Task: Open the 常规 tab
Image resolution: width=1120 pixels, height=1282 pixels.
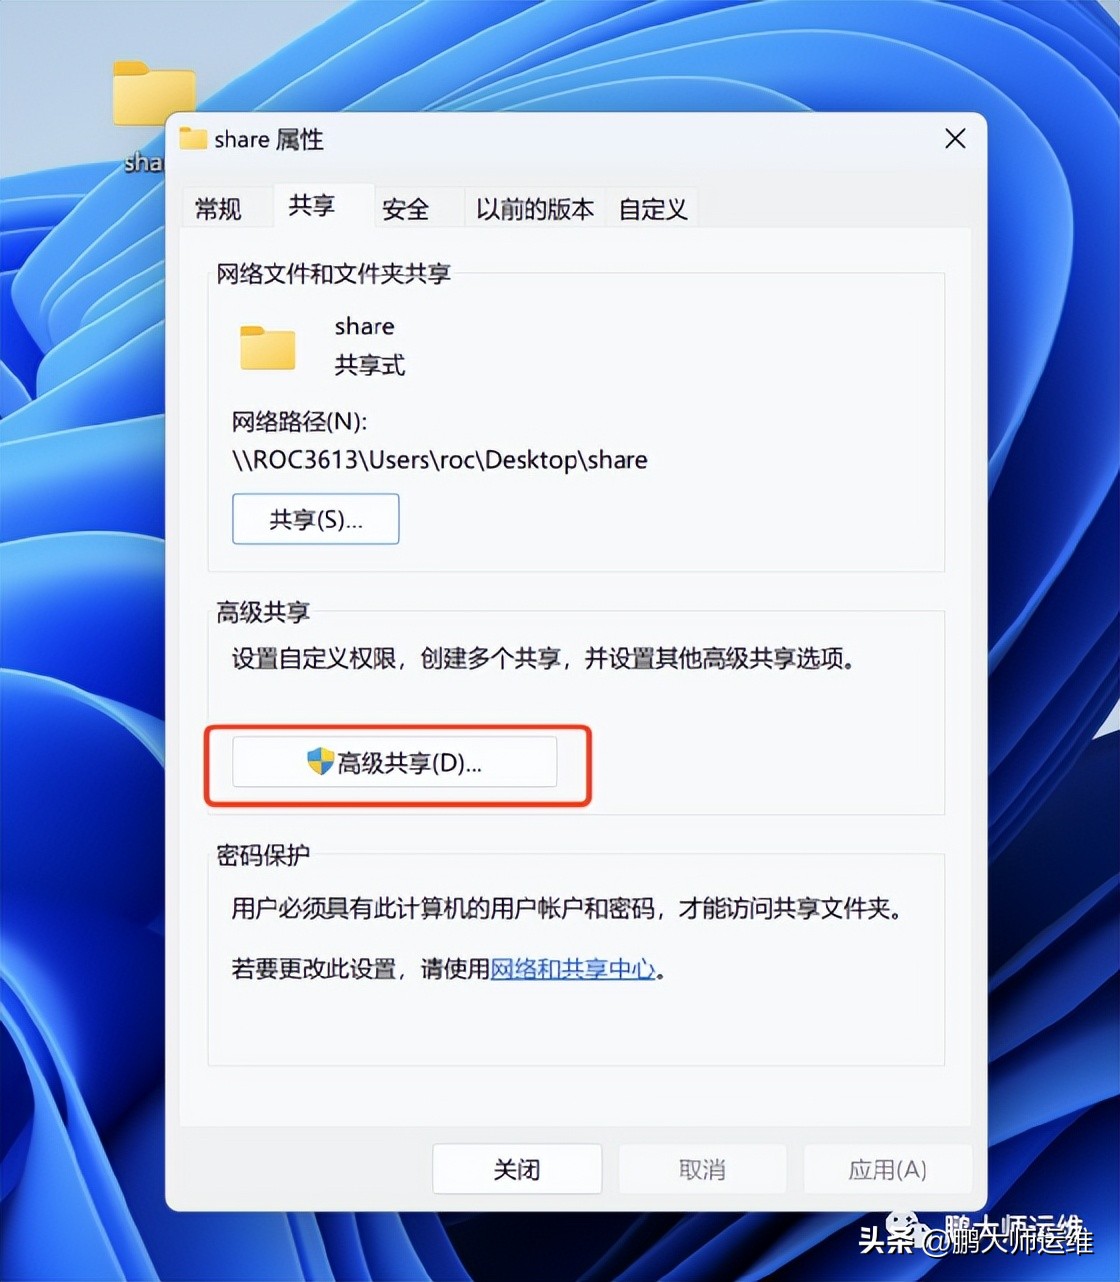Action: [220, 208]
